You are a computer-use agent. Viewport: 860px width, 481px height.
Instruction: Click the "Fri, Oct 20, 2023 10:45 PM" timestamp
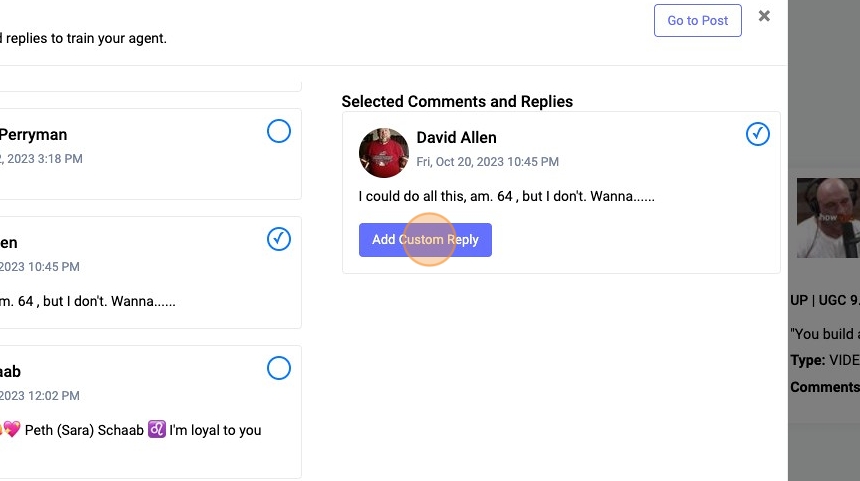[x=487, y=161]
